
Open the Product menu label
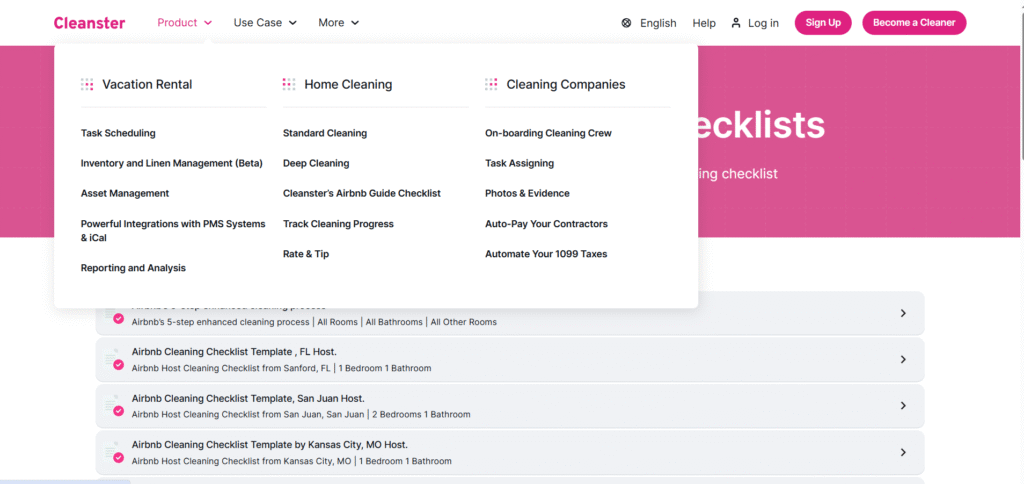pos(177,23)
